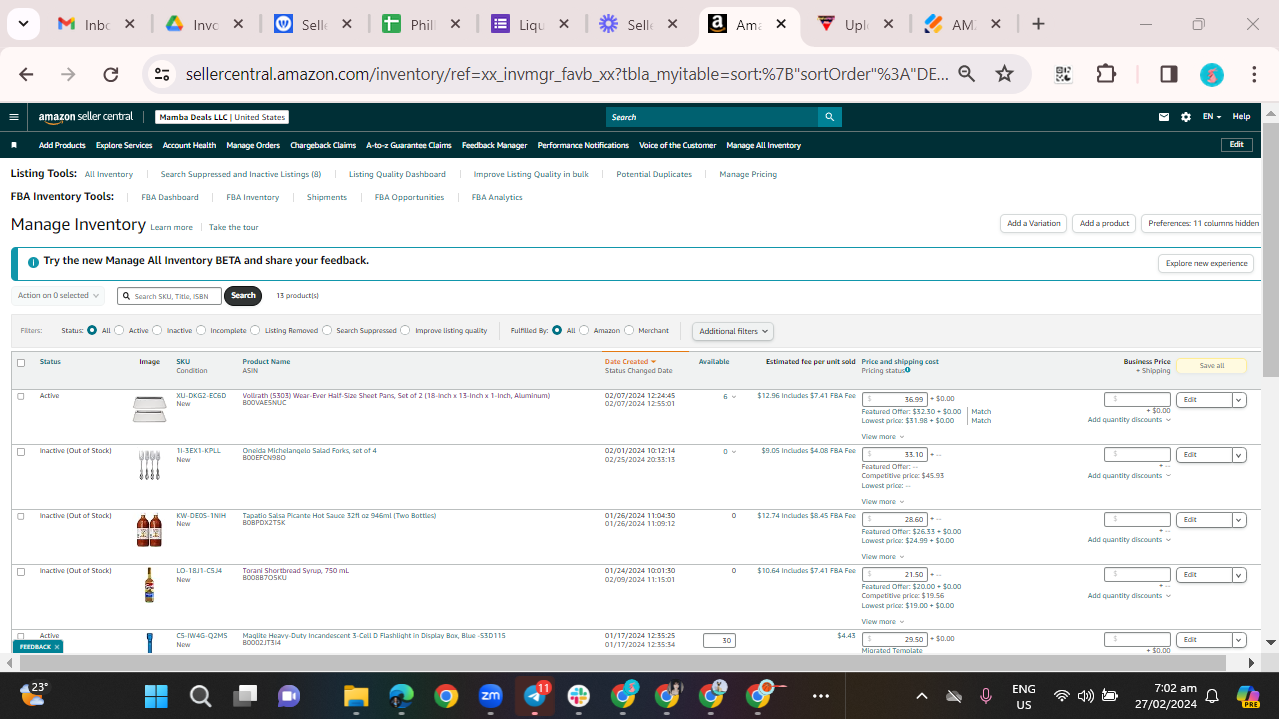Viewport: 1279px width, 719px height.
Task: Click the Add a product button
Action: (x=1104, y=224)
